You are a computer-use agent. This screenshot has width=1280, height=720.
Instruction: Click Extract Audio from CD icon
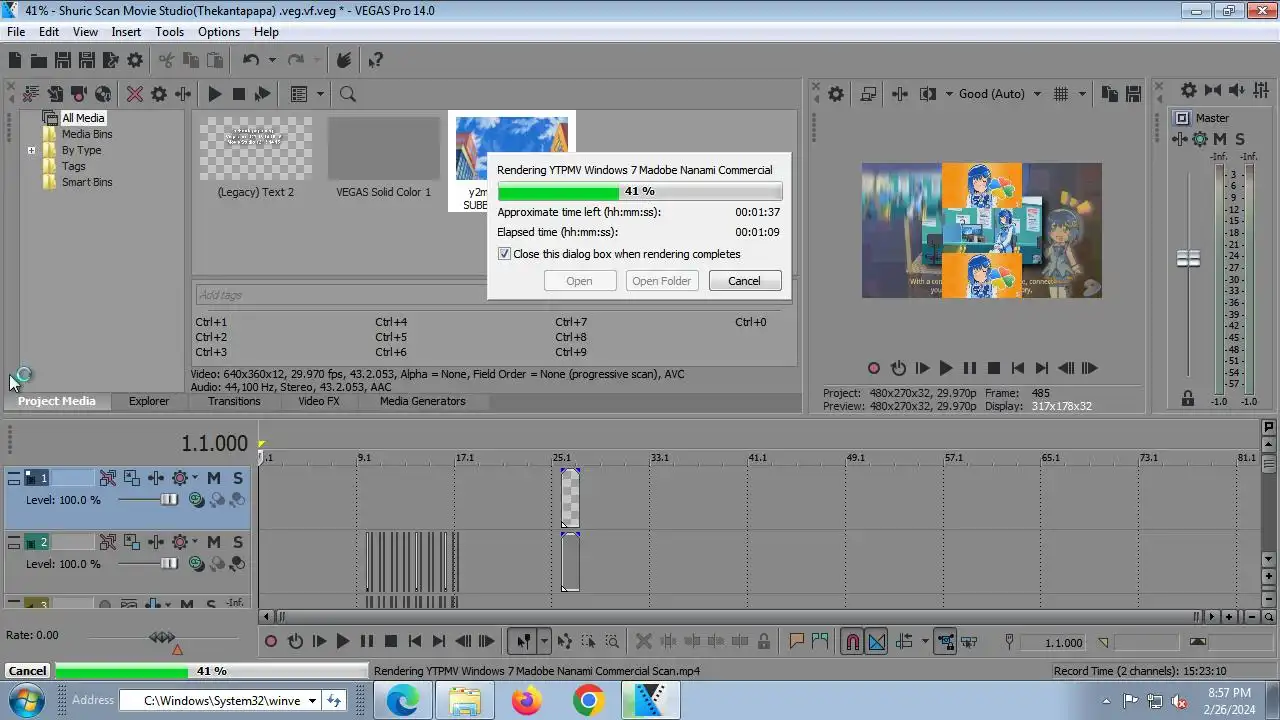tap(103, 94)
